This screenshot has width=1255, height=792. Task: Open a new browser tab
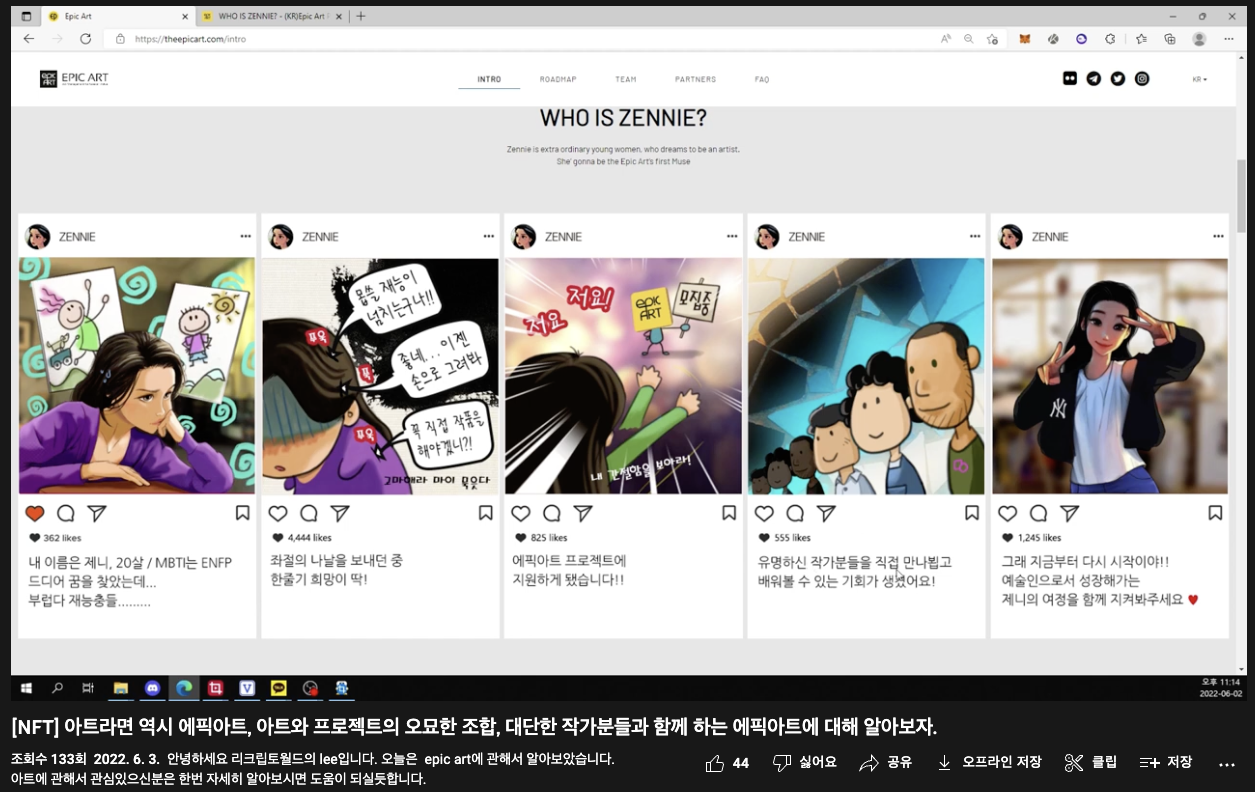(x=361, y=16)
